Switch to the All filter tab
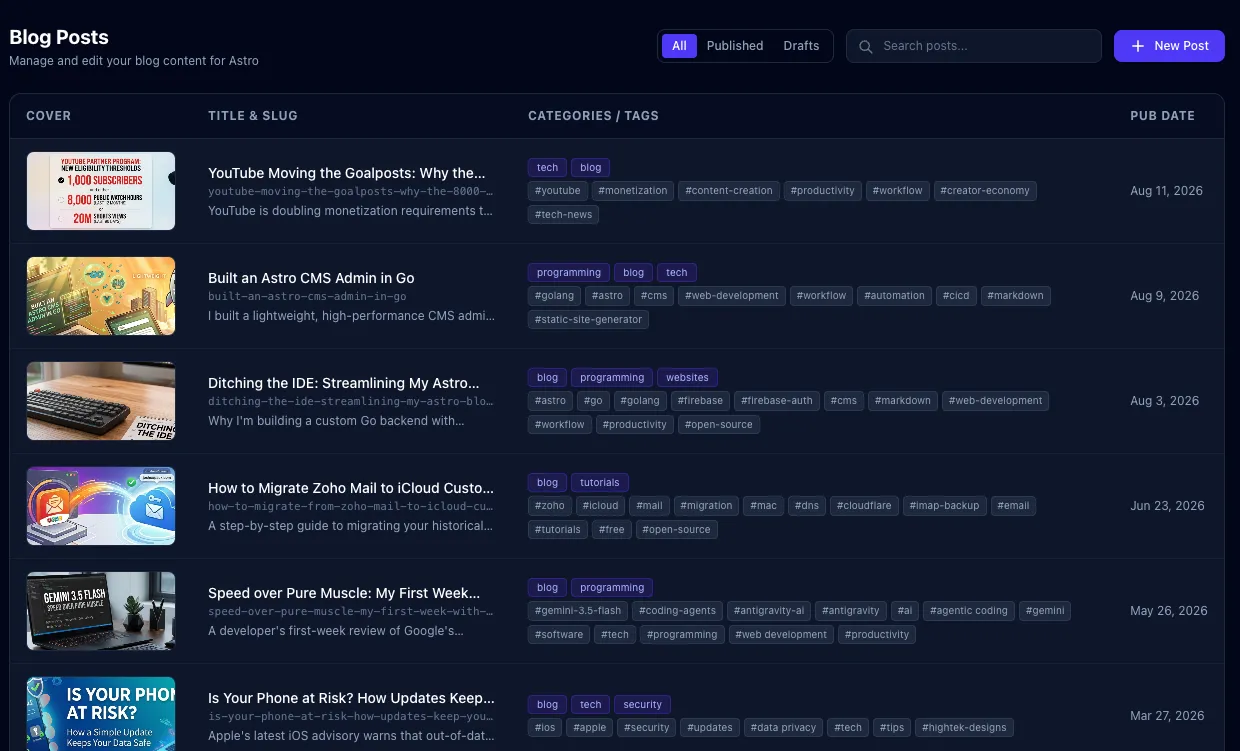This screenshot has width=1240, height=751. click(x=679, y=46)
